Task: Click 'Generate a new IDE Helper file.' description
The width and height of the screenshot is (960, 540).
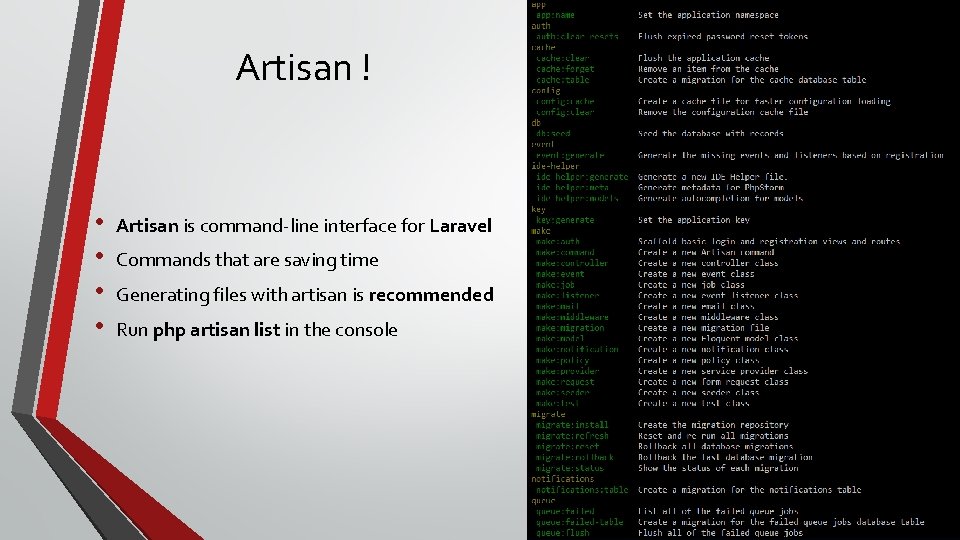Action: [713, 177]
